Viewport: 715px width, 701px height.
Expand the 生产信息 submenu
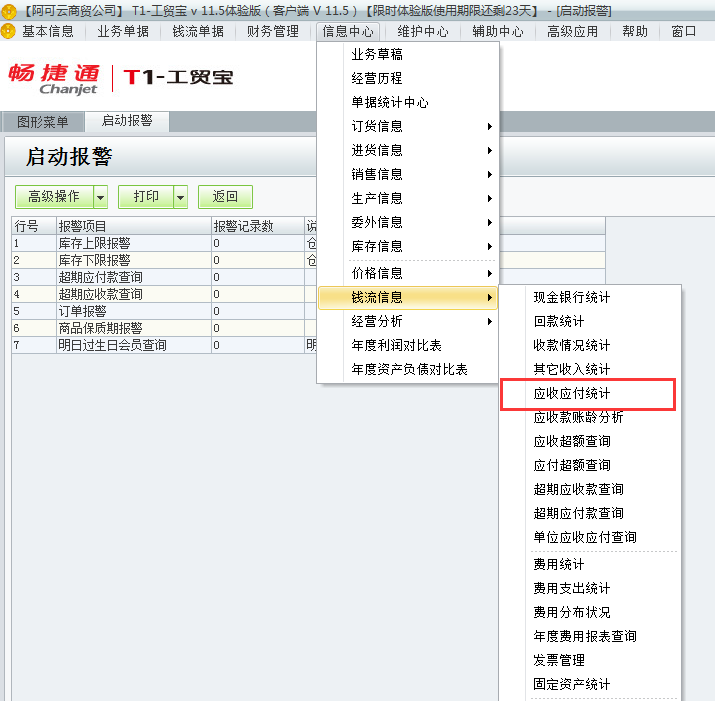coord(408,198)
